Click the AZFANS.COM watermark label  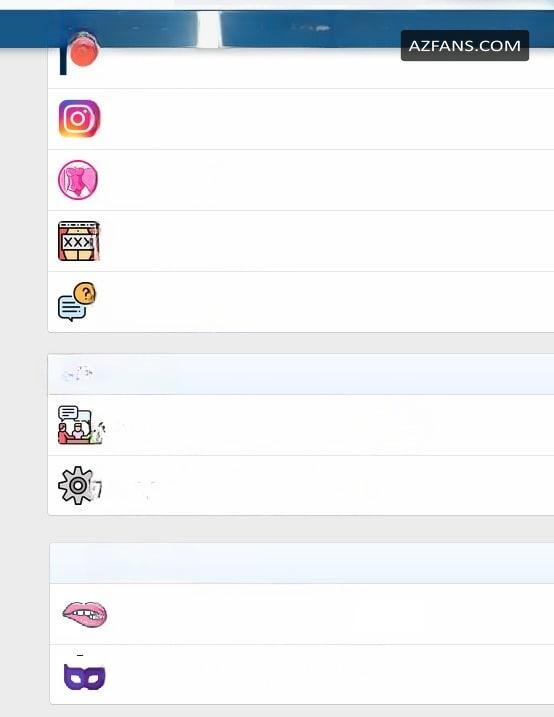(465, 46)
